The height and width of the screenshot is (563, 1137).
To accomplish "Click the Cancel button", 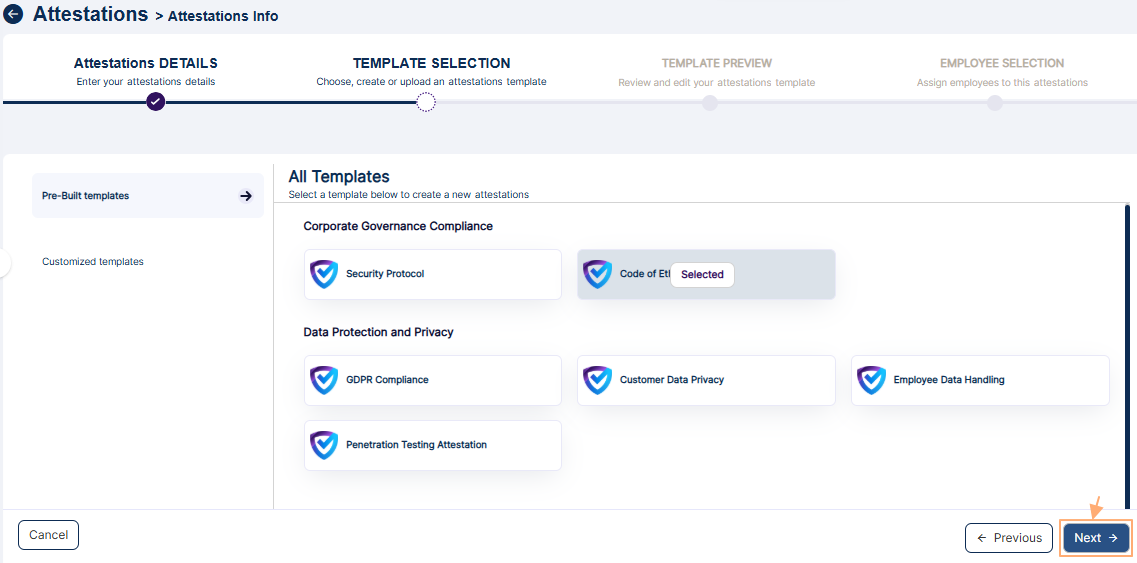I will pyautogui.click(x=48, y=535).
